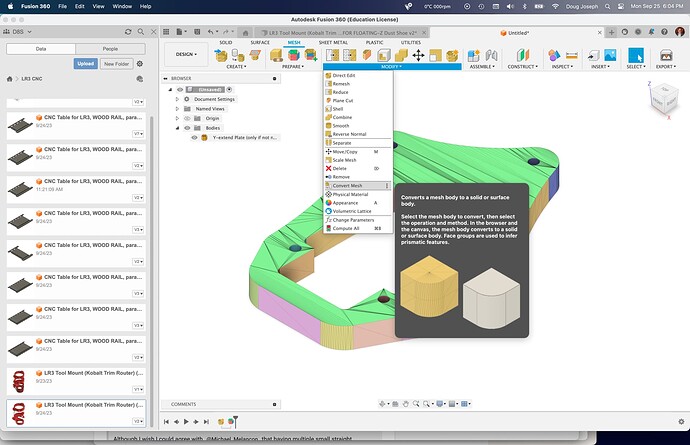Open the Prepare dropdown menu
The image size is (690, 445).
click(x=292, y=67)
